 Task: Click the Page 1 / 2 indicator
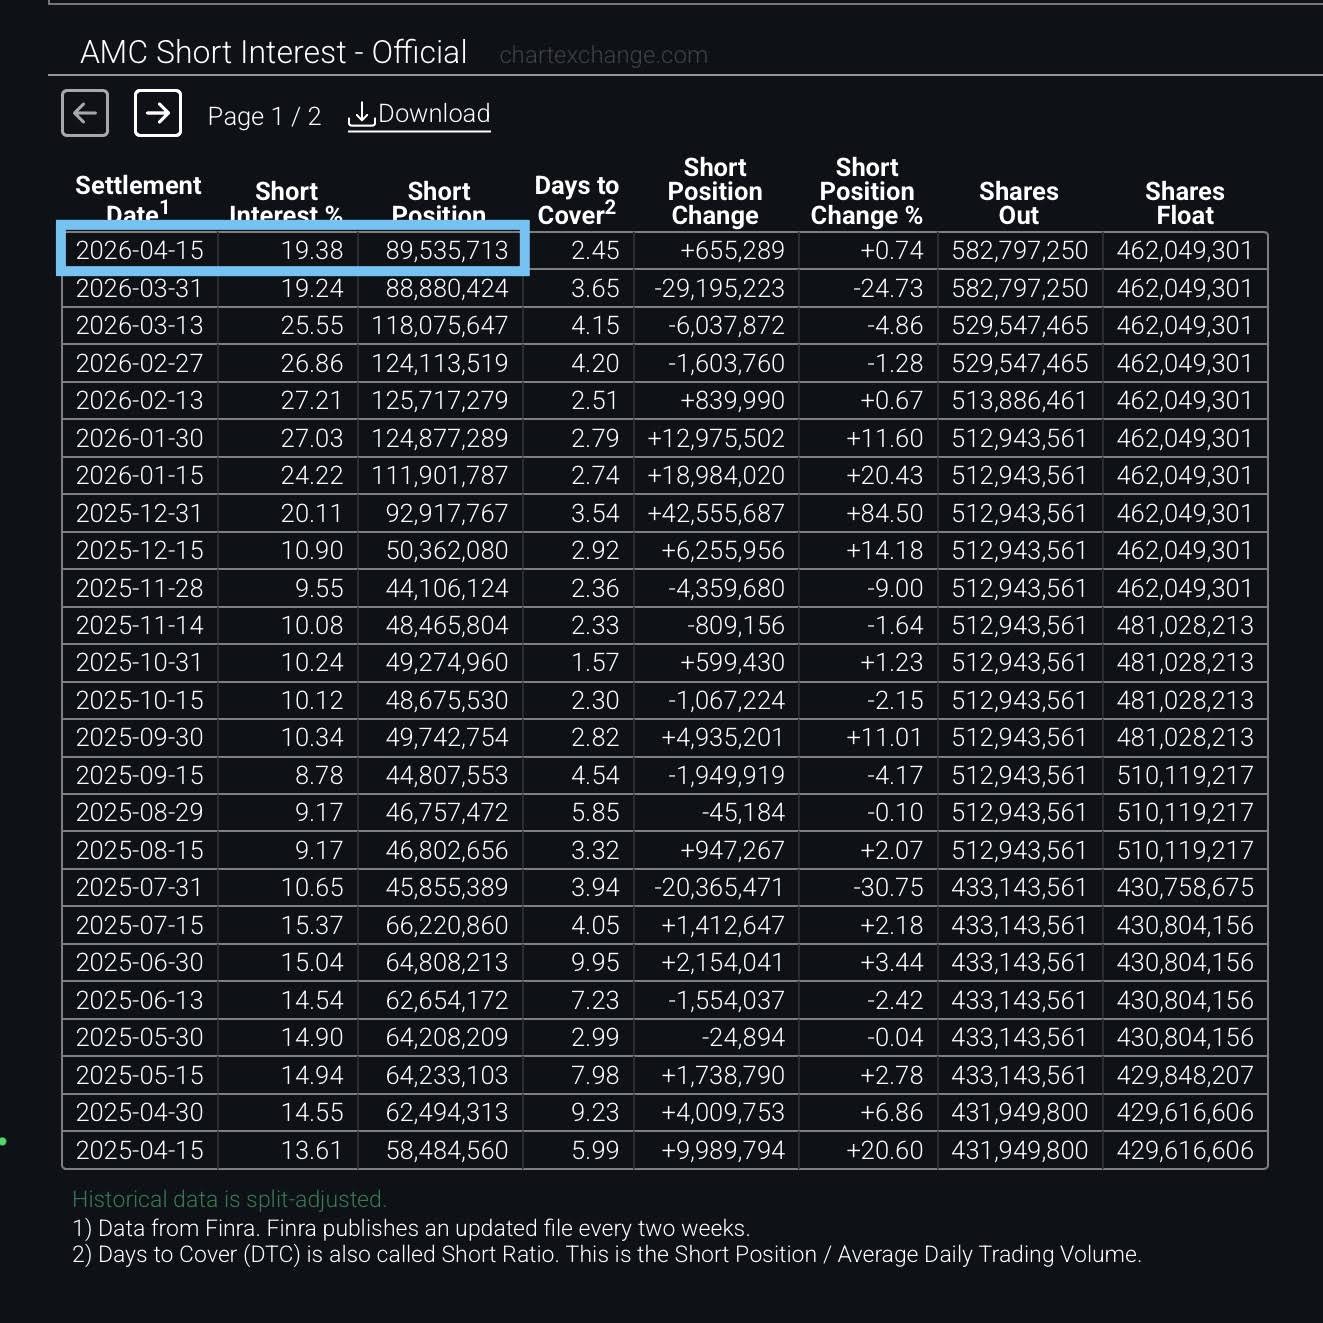264,116
